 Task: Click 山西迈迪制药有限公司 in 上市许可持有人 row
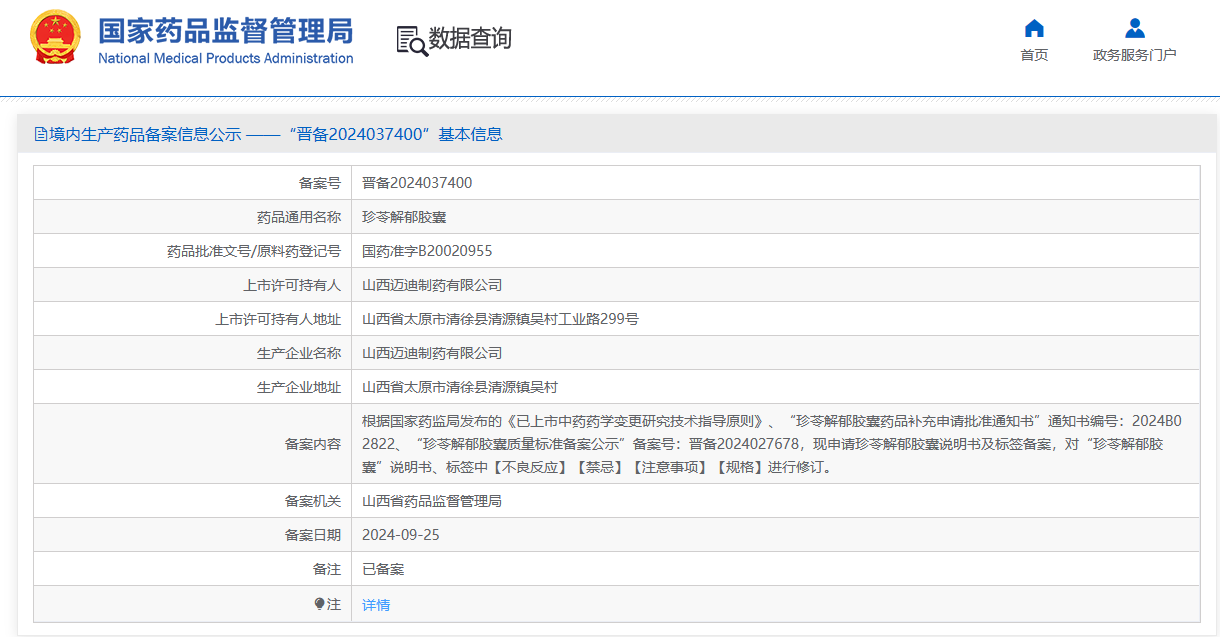pos(432,285)
